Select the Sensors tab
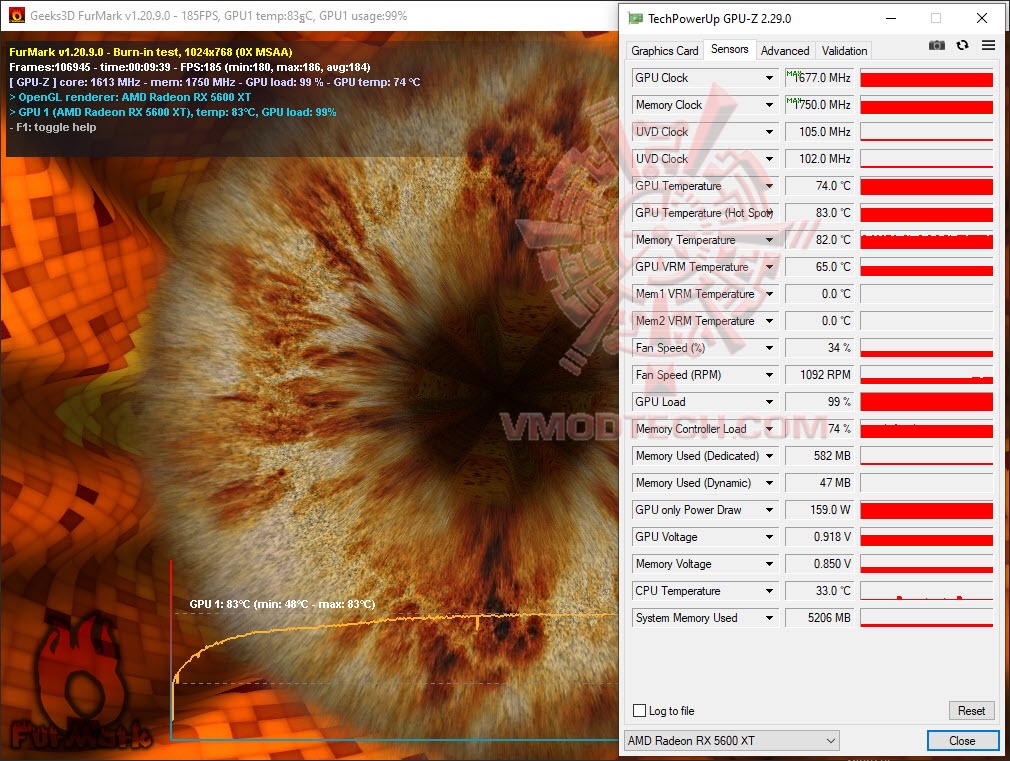Viewport: 1010px width, 761px height. click(x=729, y=49)
